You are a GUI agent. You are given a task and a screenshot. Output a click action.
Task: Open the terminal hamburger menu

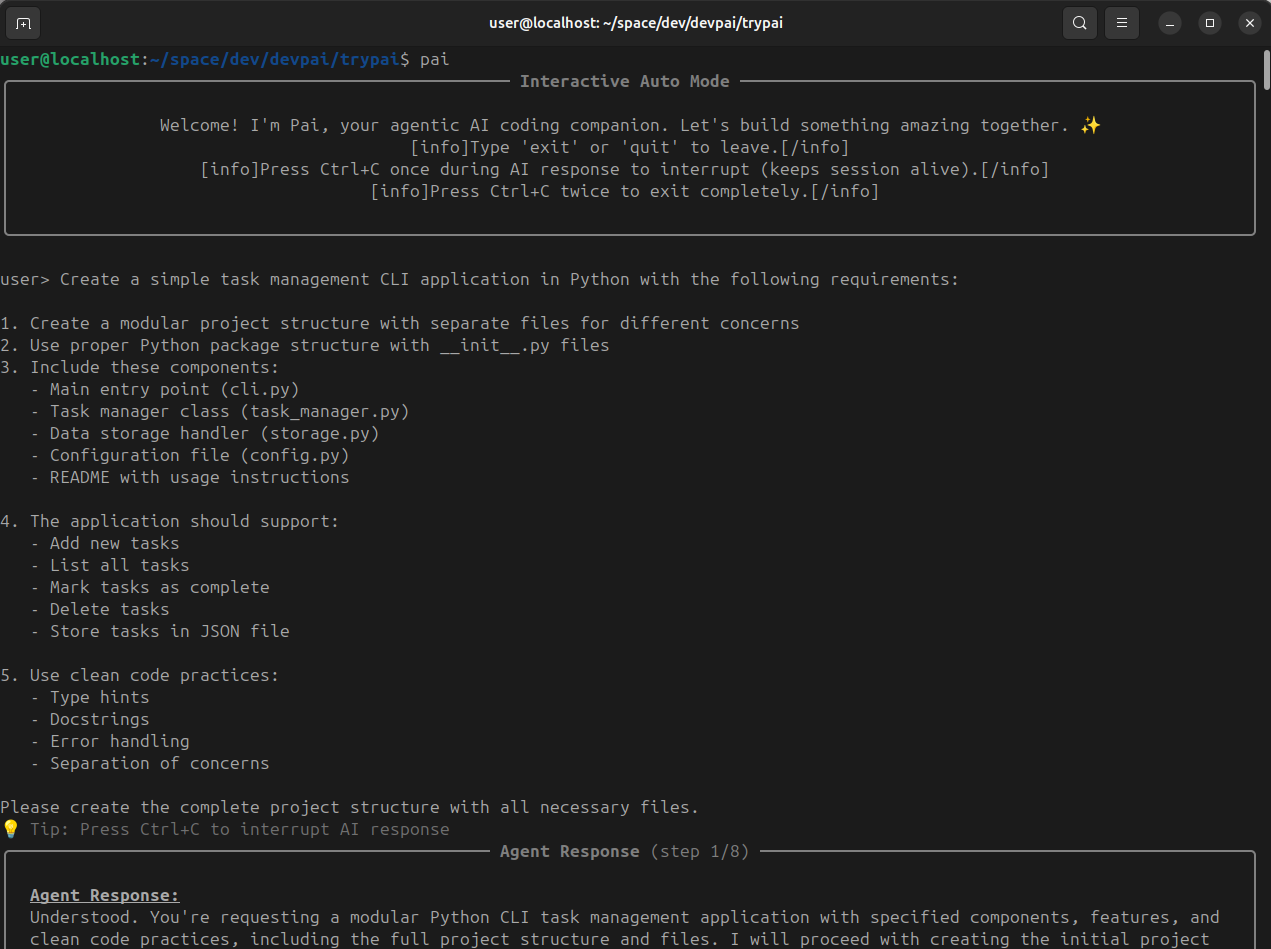pos(1122,22)
